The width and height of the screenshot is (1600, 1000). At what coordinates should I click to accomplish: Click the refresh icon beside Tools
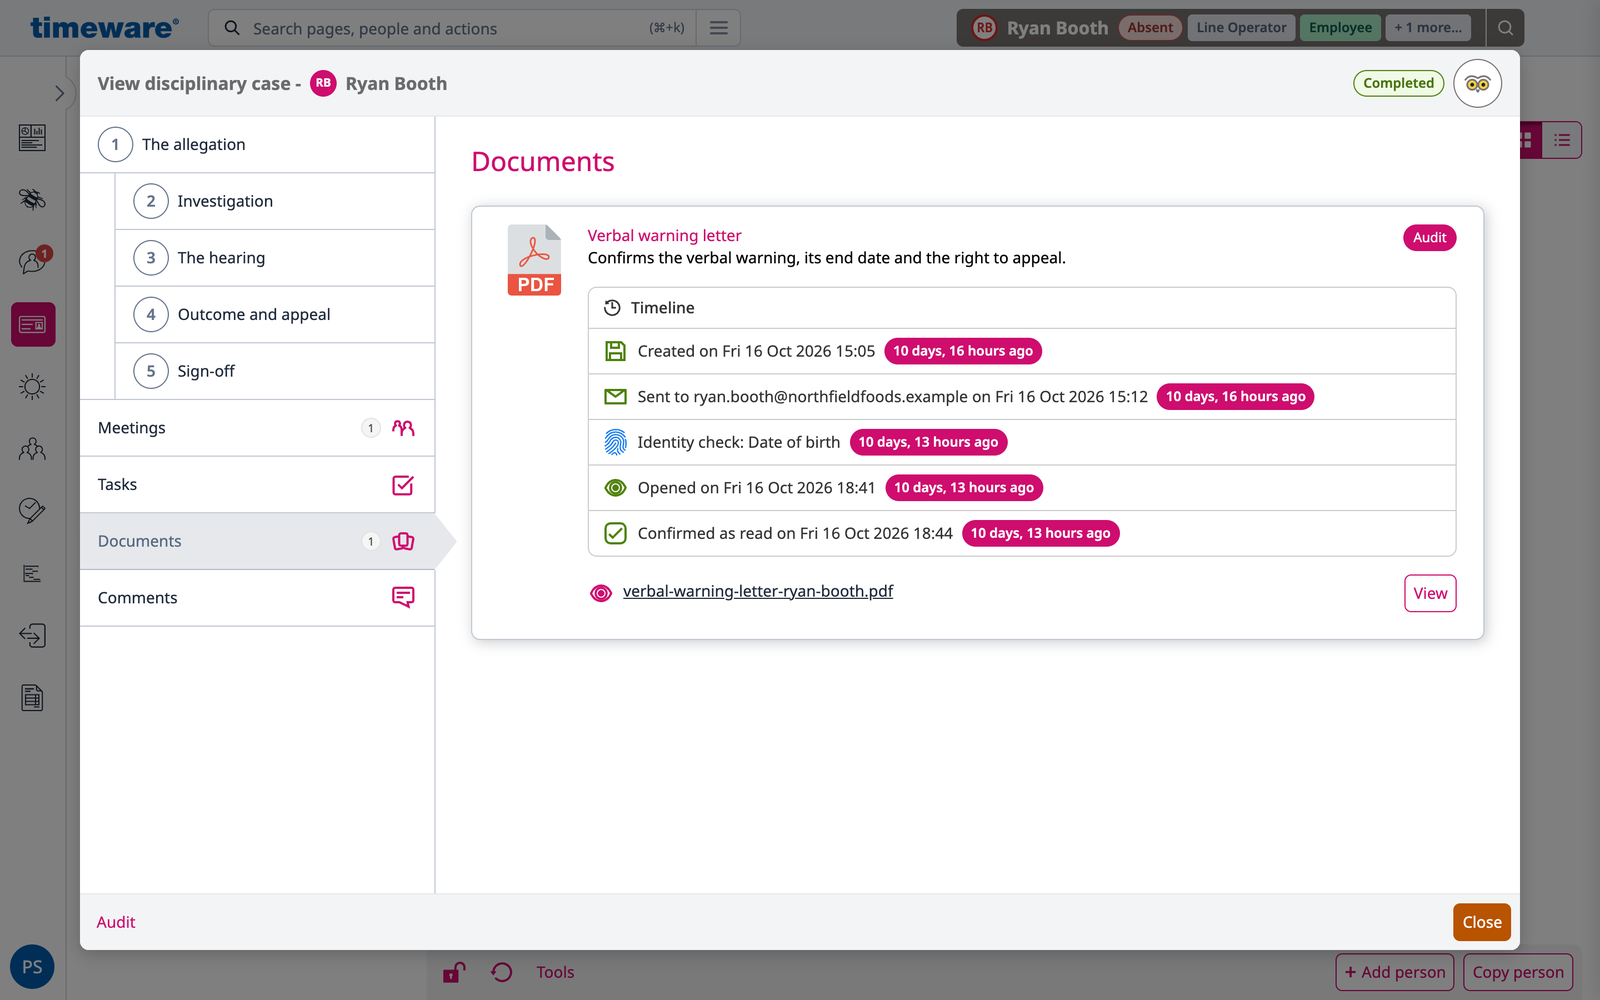(x=502, y=972)
